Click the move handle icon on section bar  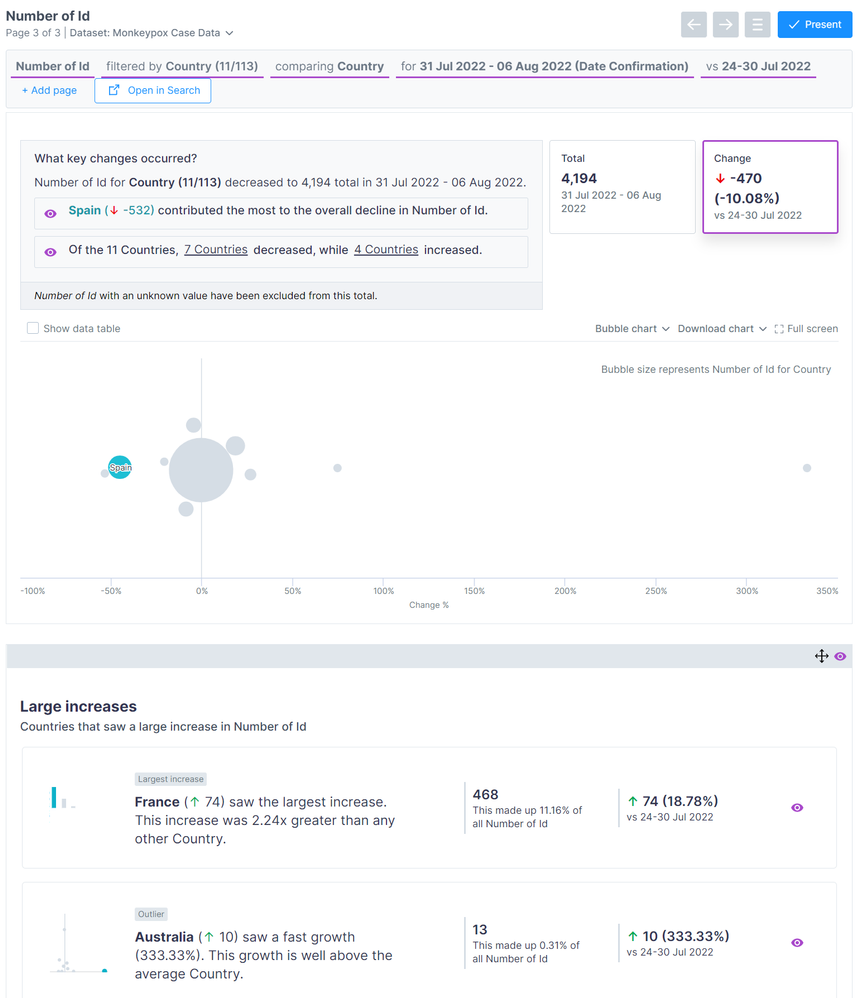click(x=821, y=657)
